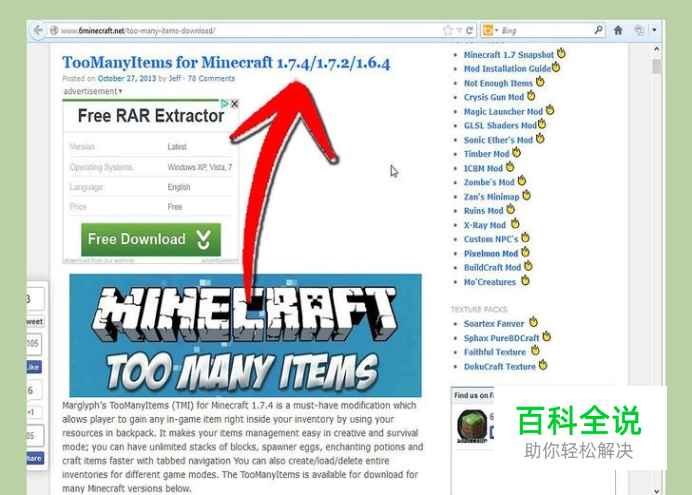
Task: Click flame icon beside Faithful Texture
Action: 535,350
